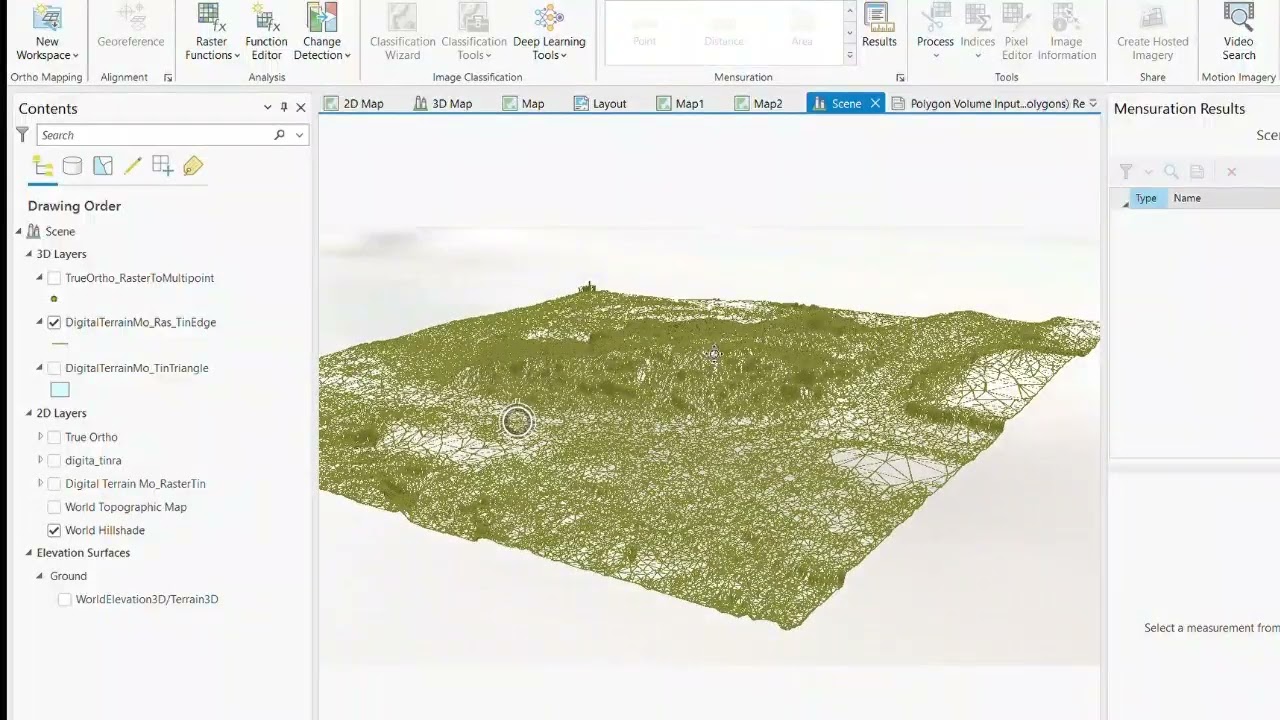This screenshot has height=720, width=1280.
Task: Launch the Function Editor
Action: click(266, 34)
